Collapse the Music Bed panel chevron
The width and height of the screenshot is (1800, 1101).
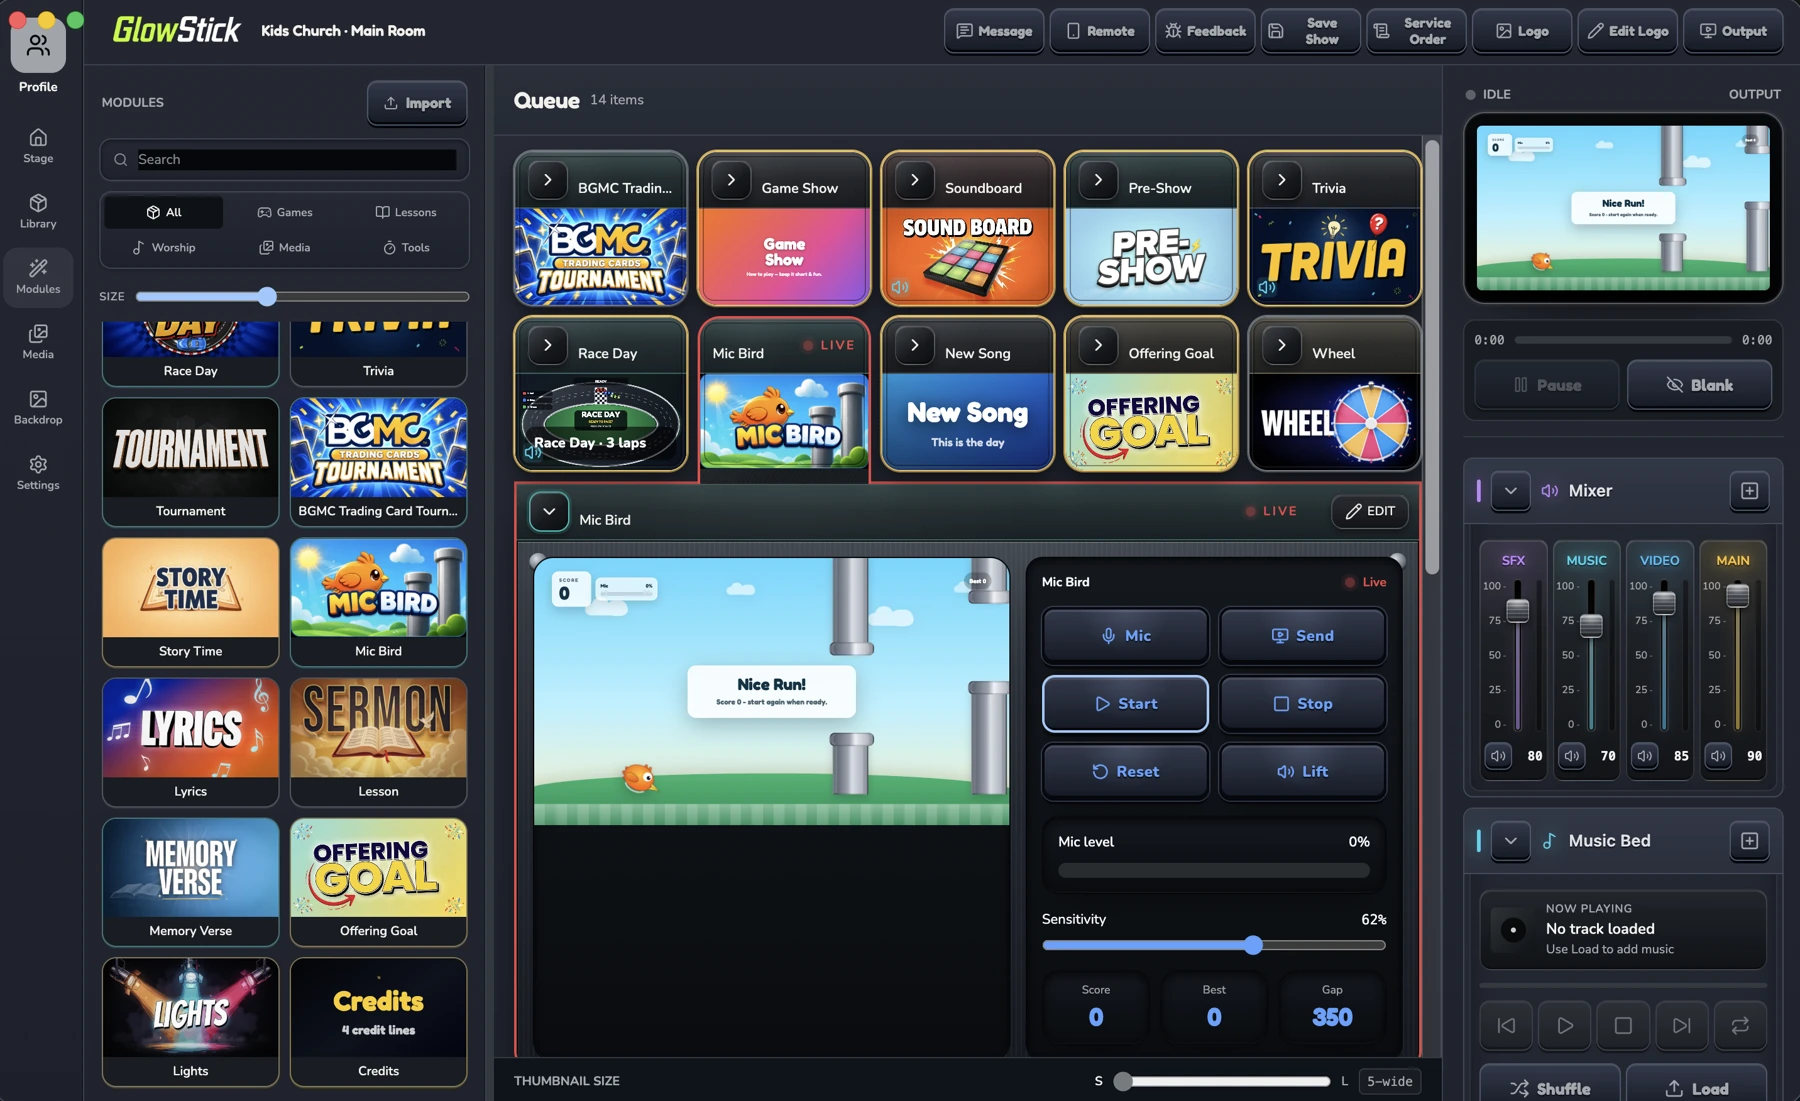(x=1510, y=841)
